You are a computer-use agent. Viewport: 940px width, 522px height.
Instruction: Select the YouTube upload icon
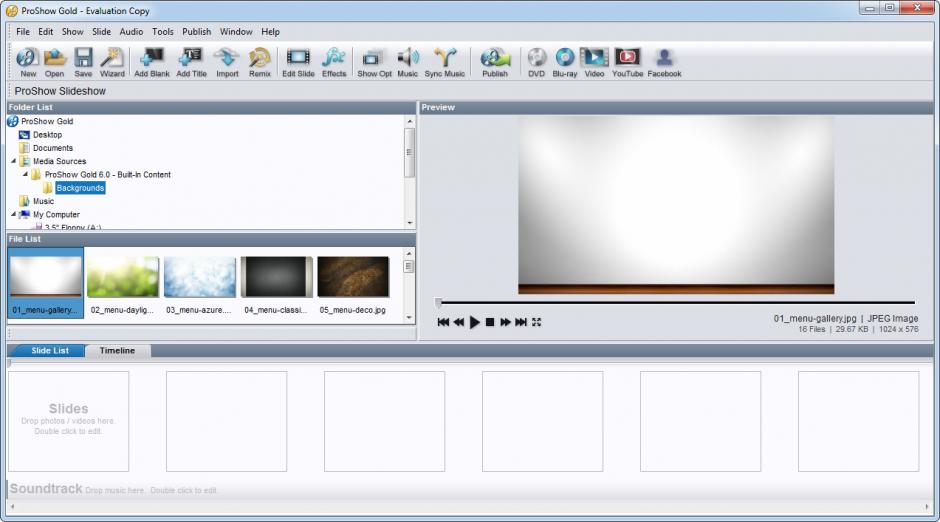(627, 62)
